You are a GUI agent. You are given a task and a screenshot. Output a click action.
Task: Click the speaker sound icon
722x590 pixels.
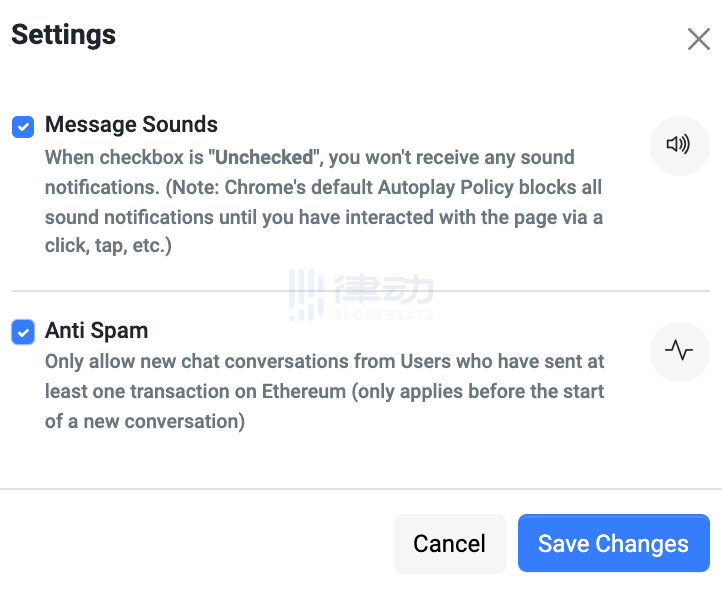[x=679, y=145]
